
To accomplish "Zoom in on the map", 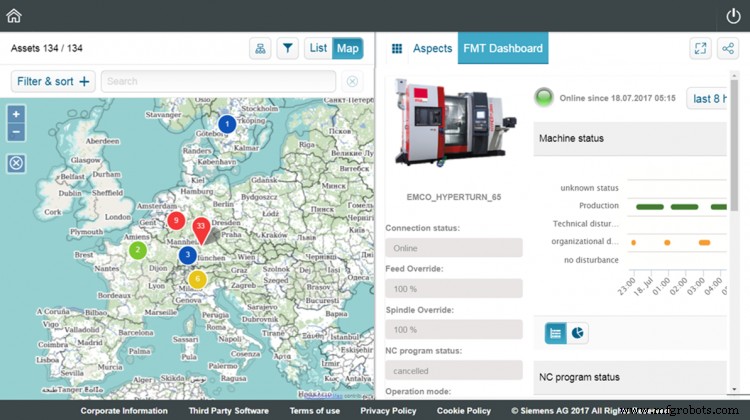I will coord(16,114).
